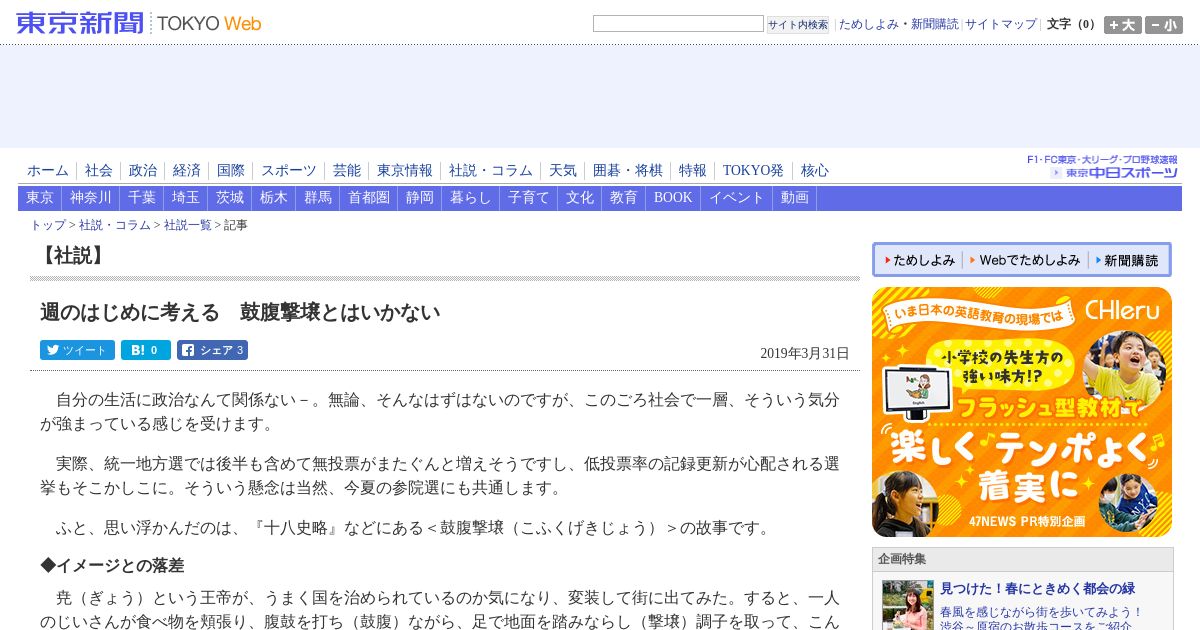The image size is (1200, 630).
Task: Open the 春にときめく都会の緑 feature thumbnail
Action: [908, 604]
